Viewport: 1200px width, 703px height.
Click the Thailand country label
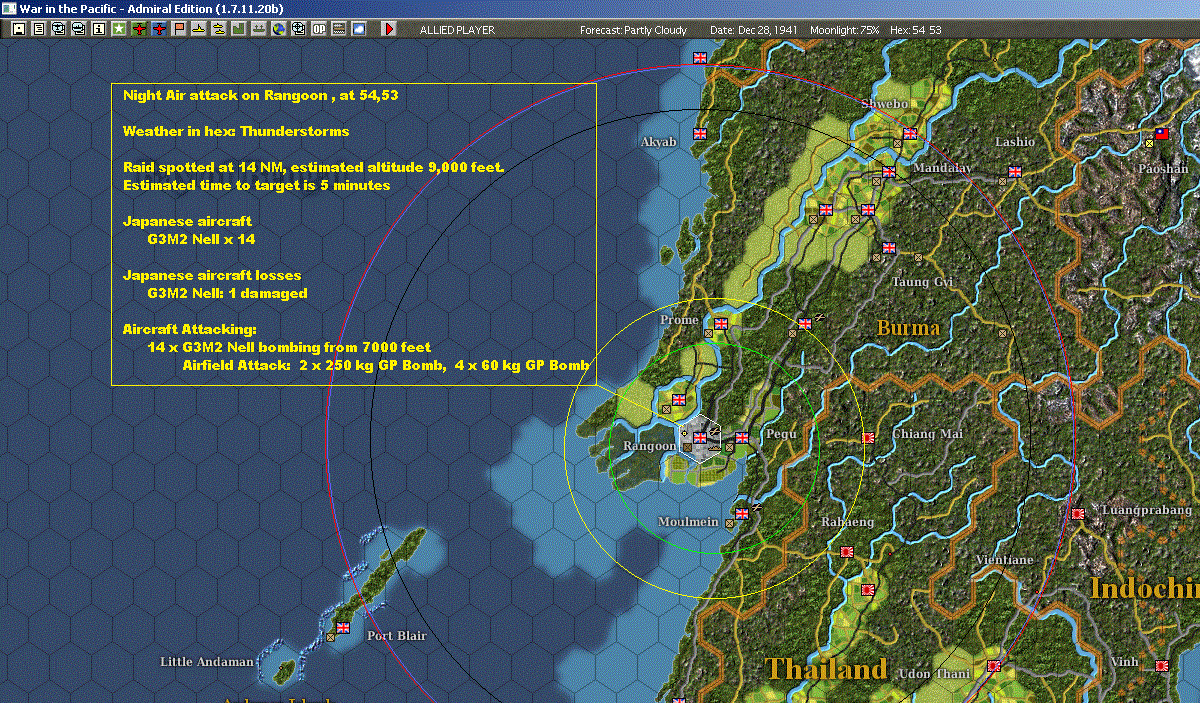(826, 669)
